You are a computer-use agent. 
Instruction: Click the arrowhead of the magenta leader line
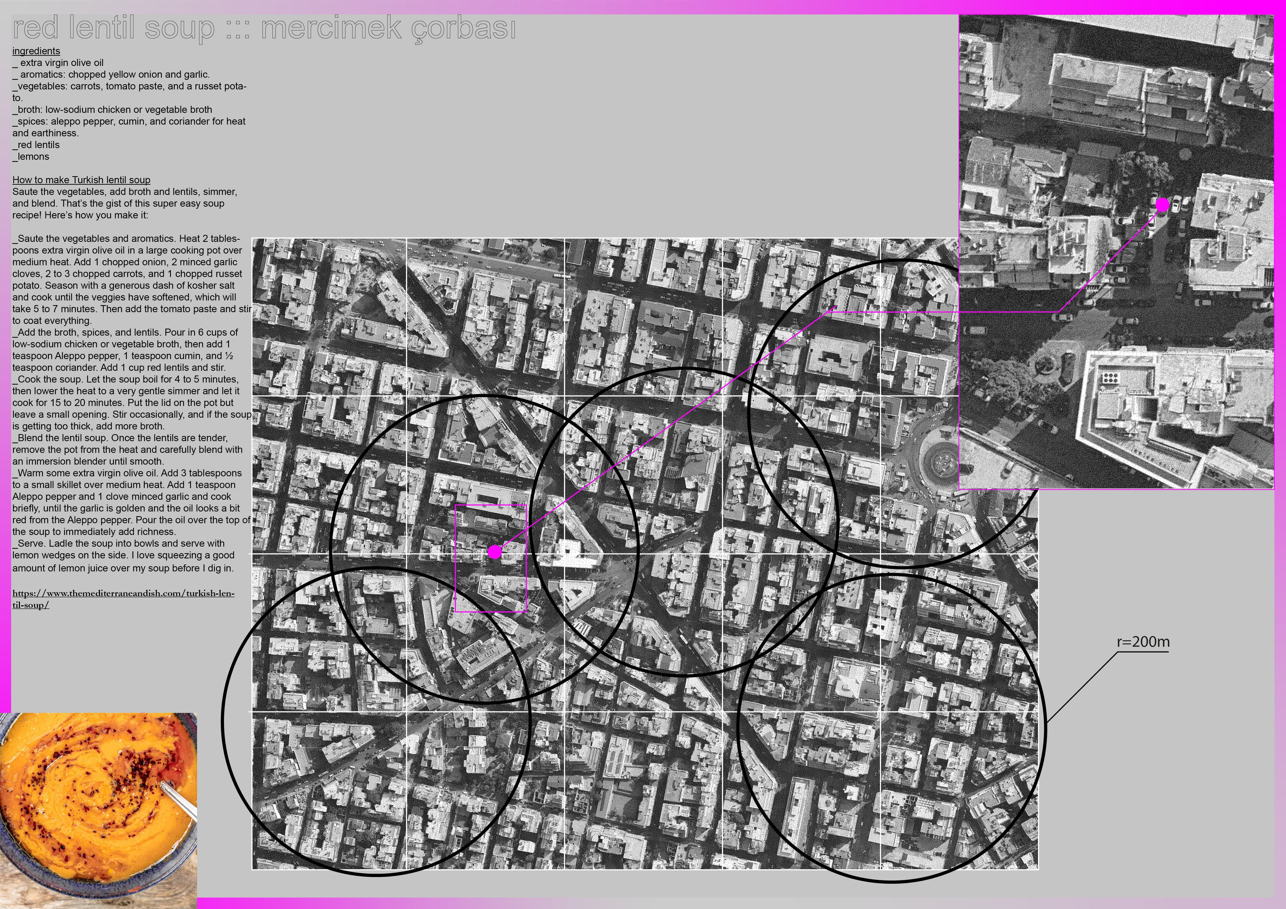[832, 311]
